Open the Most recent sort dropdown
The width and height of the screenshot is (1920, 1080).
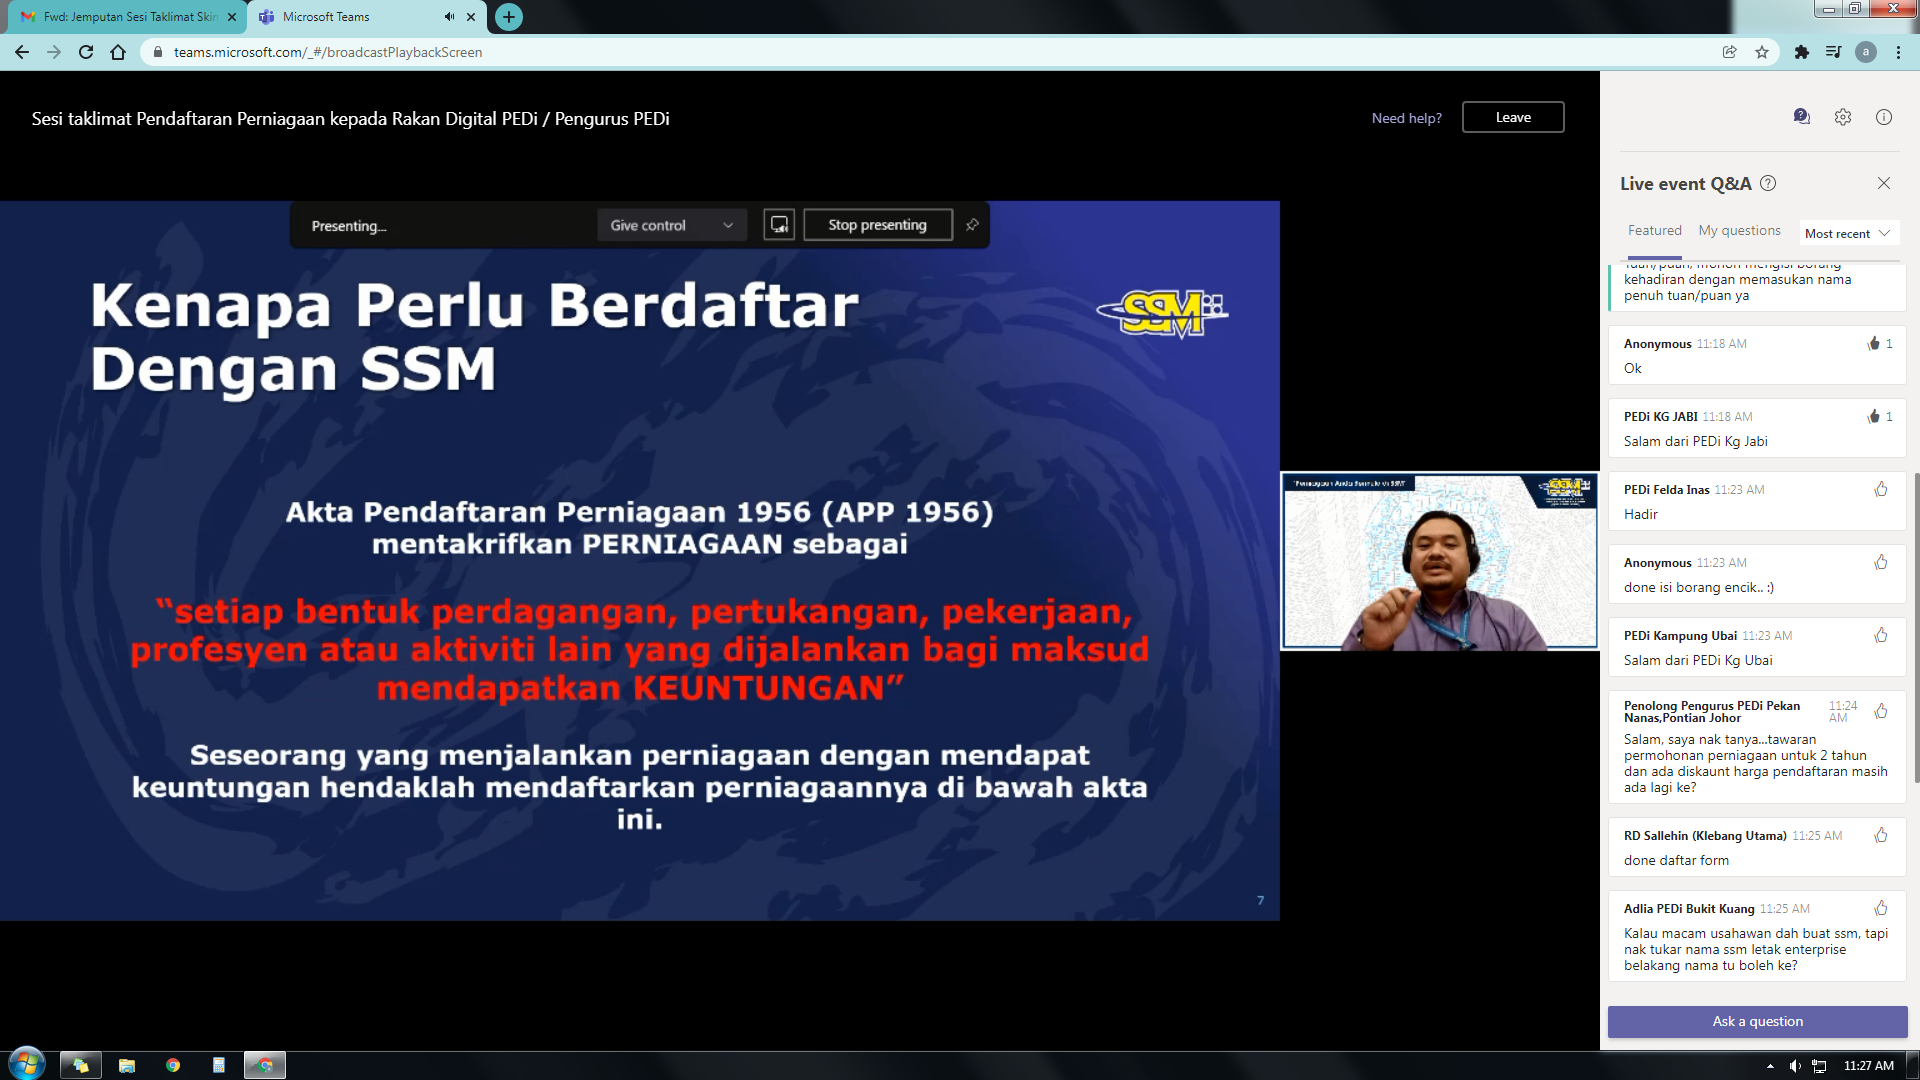tap(1847, 233)
